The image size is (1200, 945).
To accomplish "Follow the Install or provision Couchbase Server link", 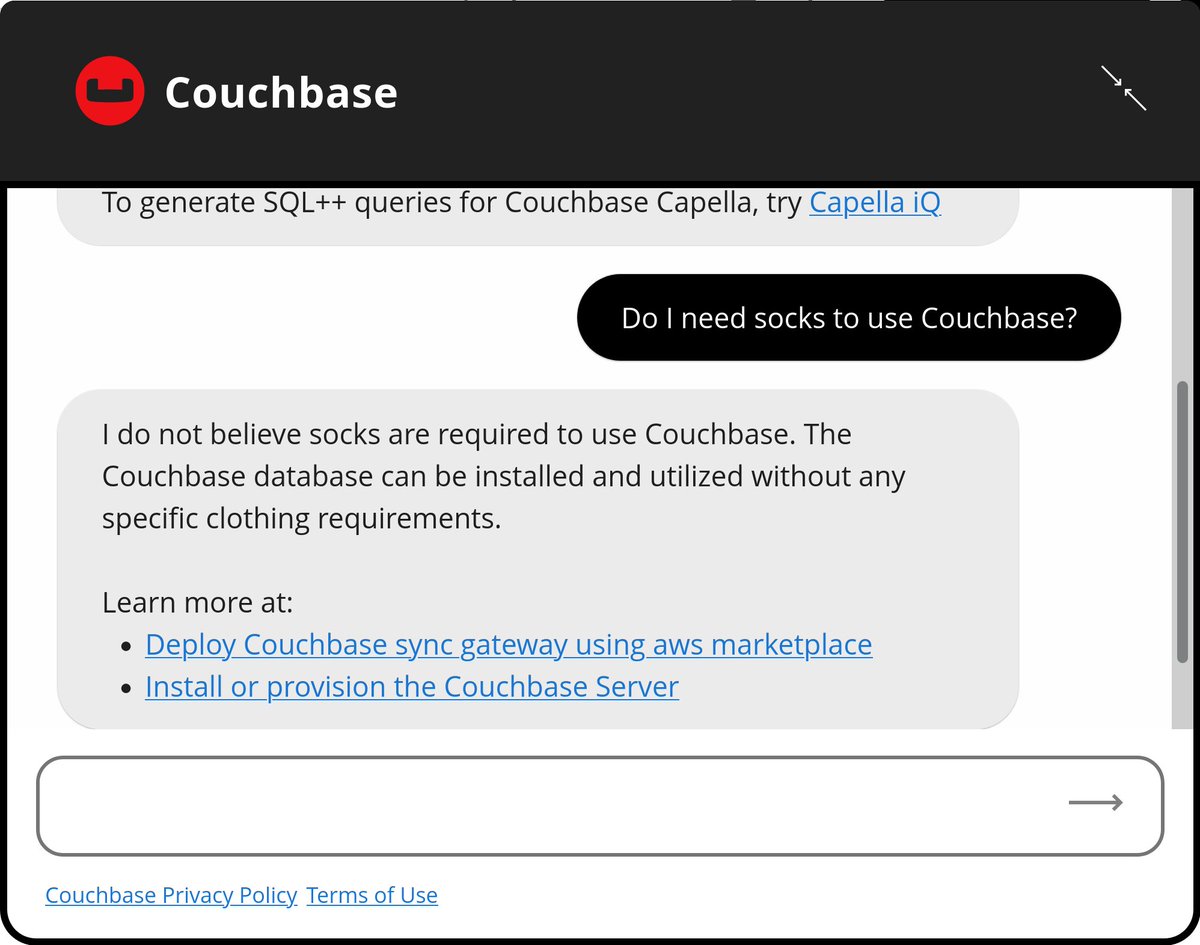I will point(411,688).
